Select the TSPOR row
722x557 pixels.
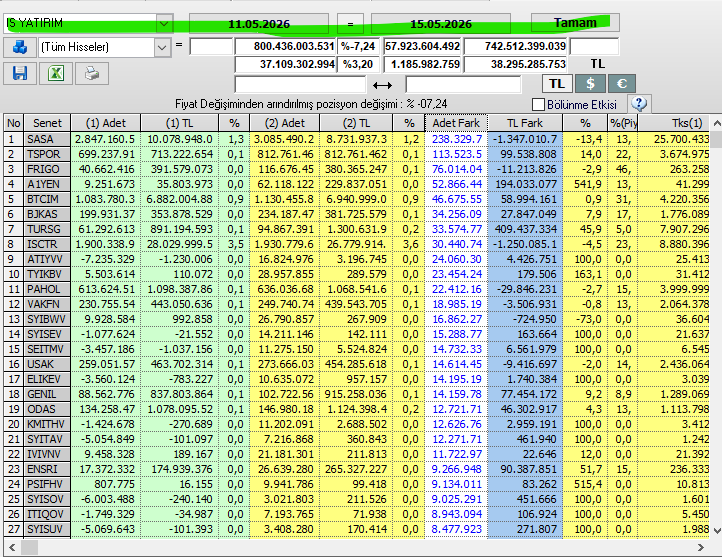356,154
